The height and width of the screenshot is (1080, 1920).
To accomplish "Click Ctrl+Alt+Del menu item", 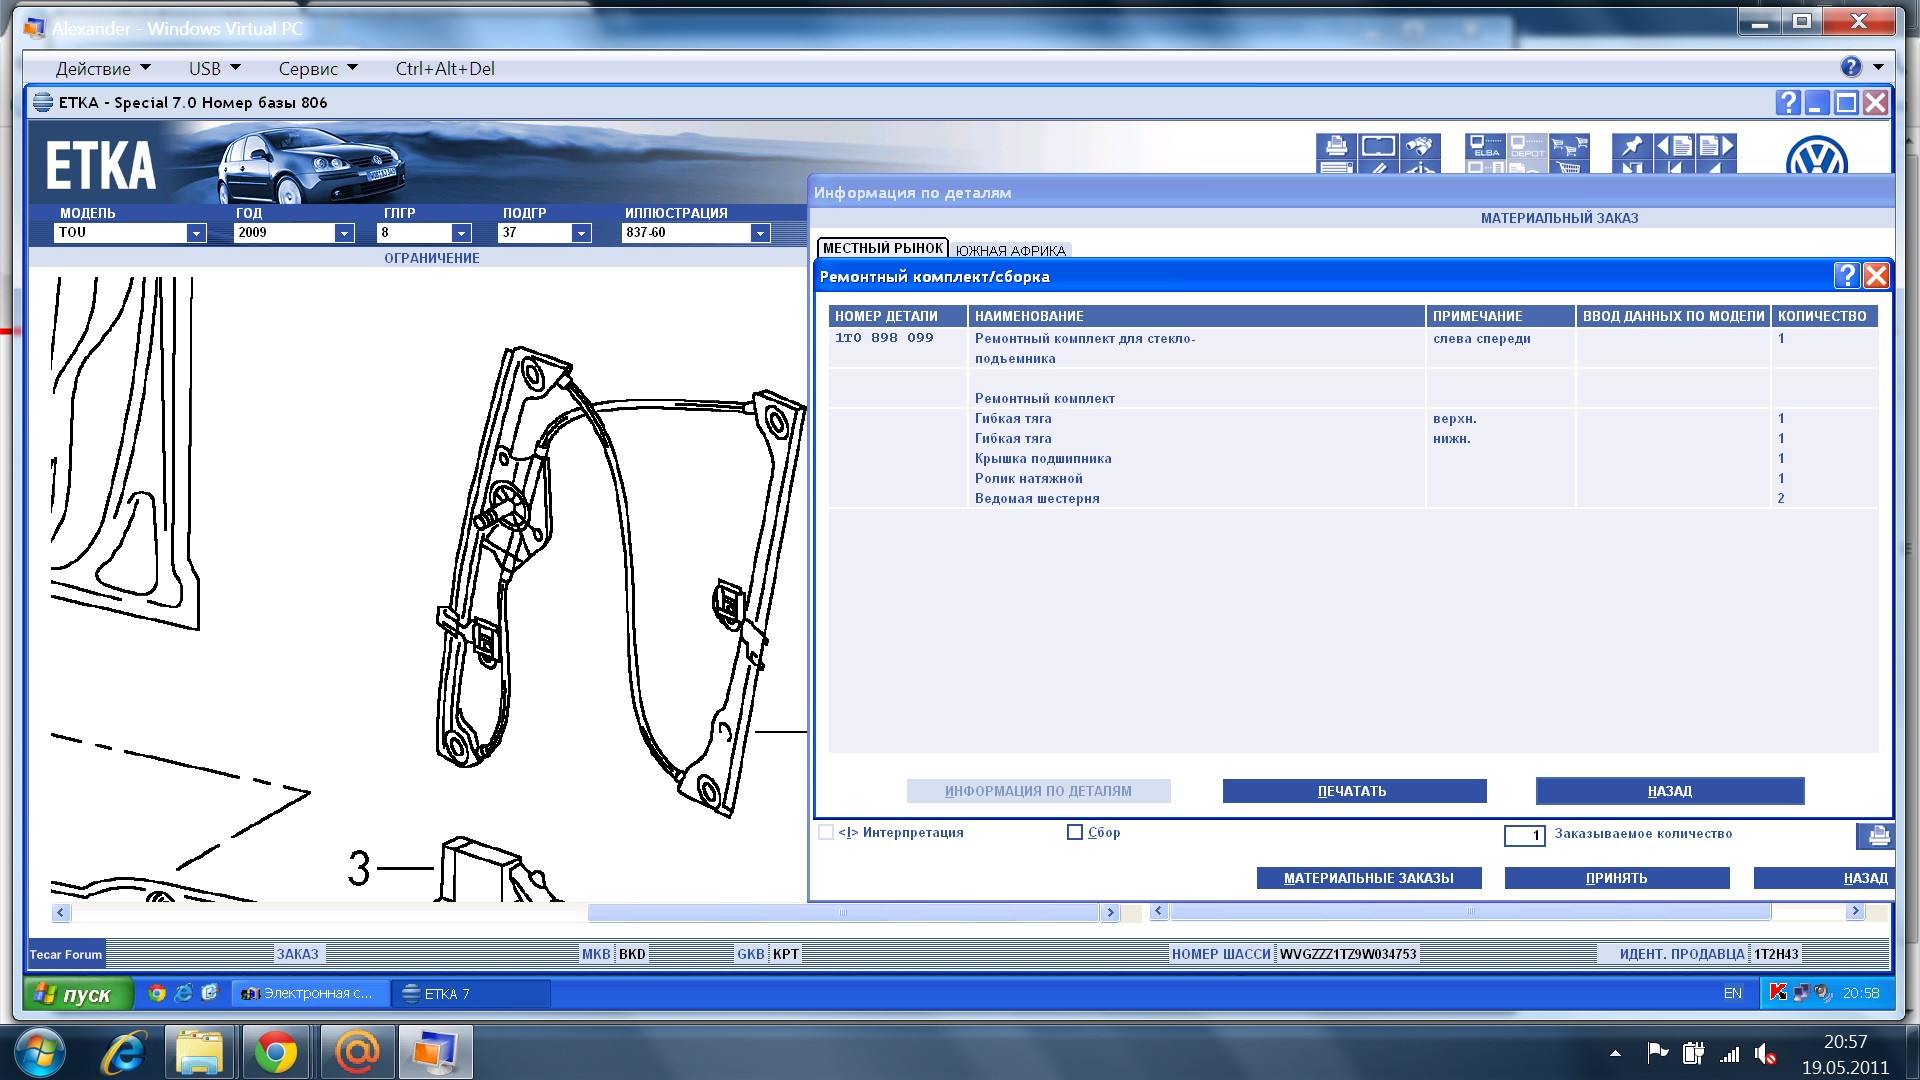I will coord(445,68).
